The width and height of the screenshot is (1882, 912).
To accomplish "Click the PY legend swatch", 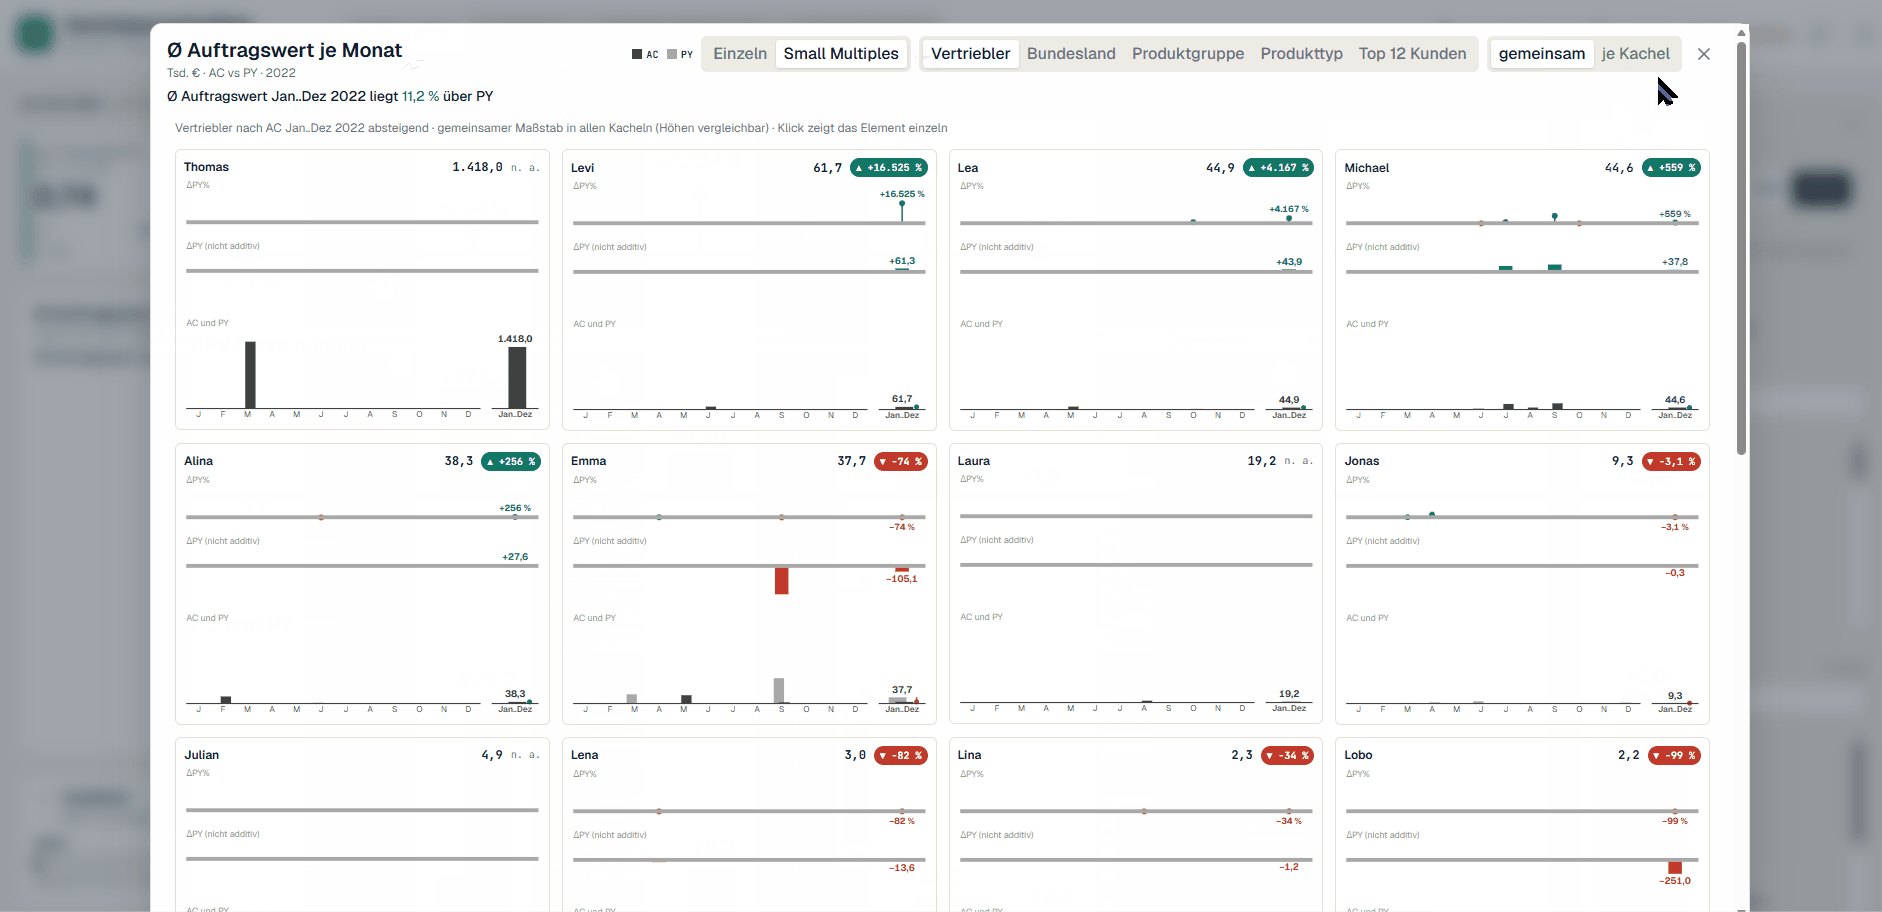I will pyautogui.click(x=672, y=54).
